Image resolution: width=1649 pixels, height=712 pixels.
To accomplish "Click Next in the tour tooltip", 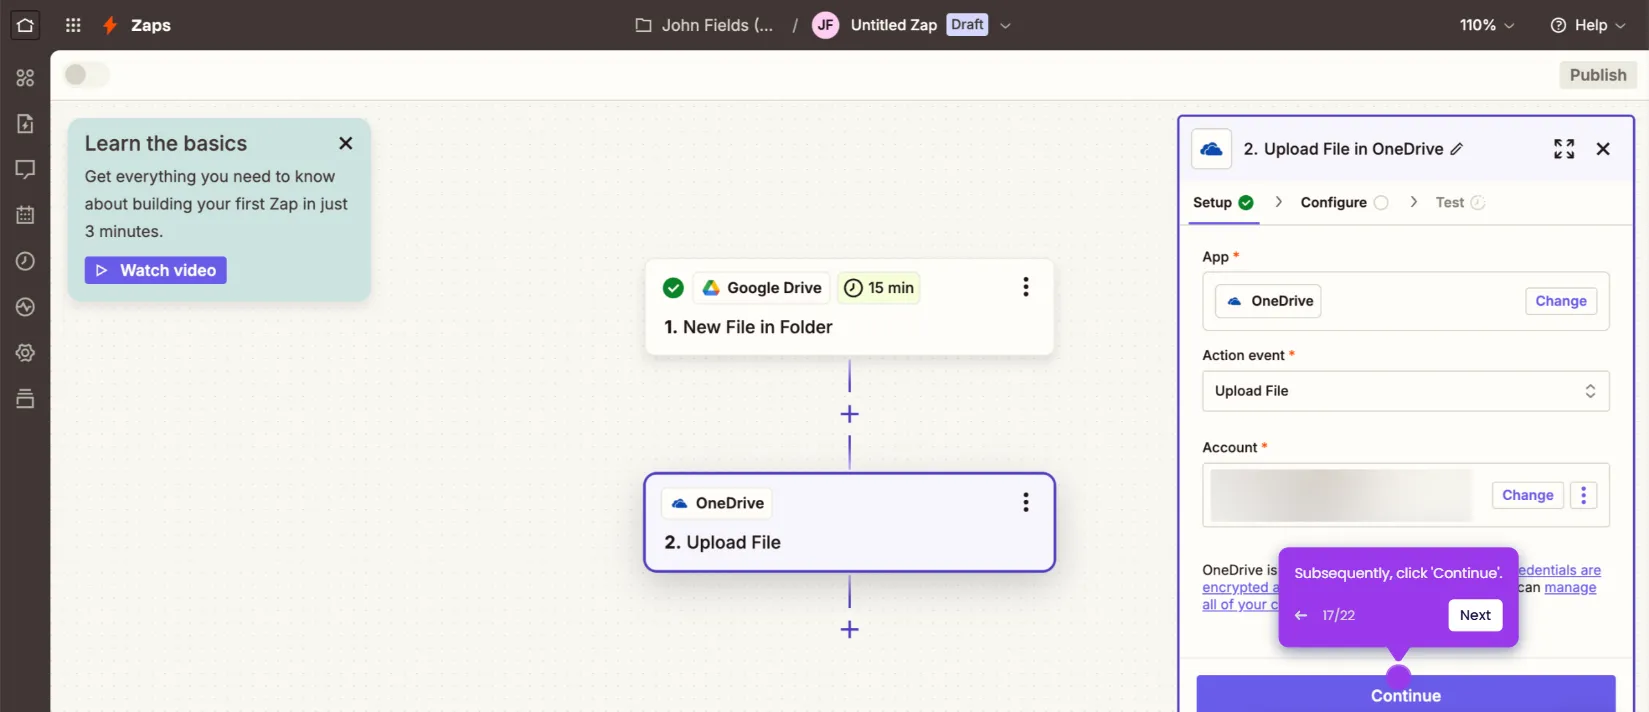I will (x=1475, y=615).
